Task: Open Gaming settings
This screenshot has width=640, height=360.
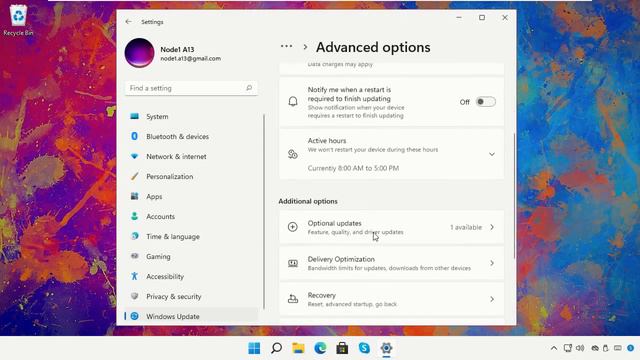Action: (191, 256)
